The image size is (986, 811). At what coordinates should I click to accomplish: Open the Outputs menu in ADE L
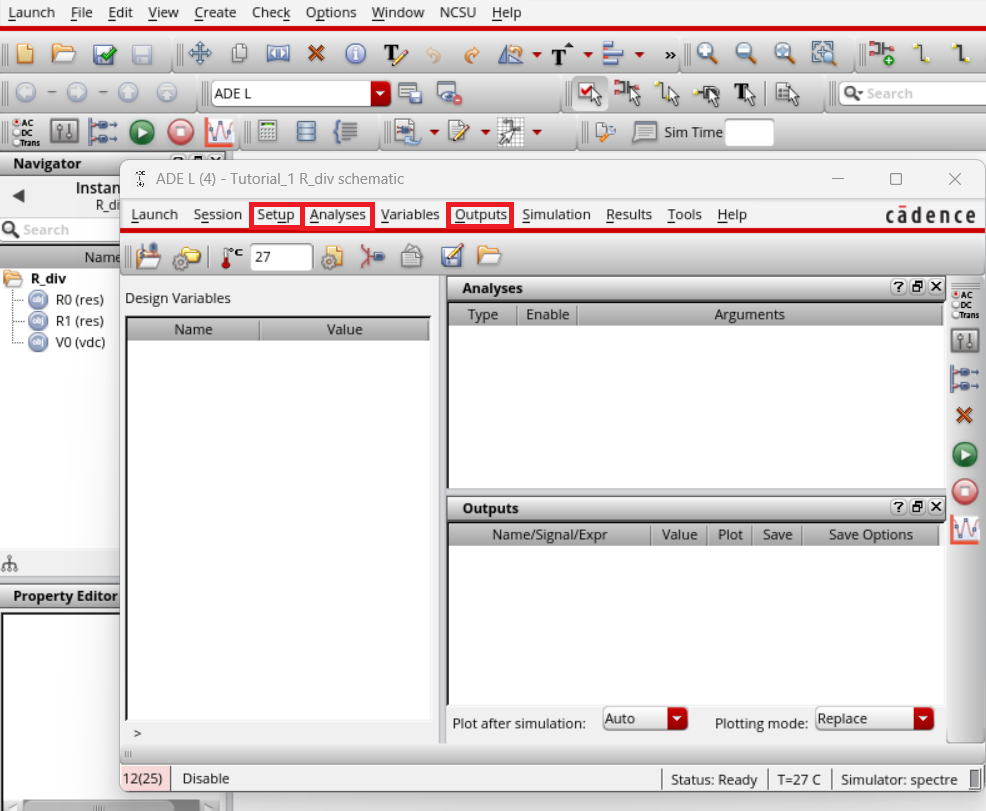pos(480,215)
